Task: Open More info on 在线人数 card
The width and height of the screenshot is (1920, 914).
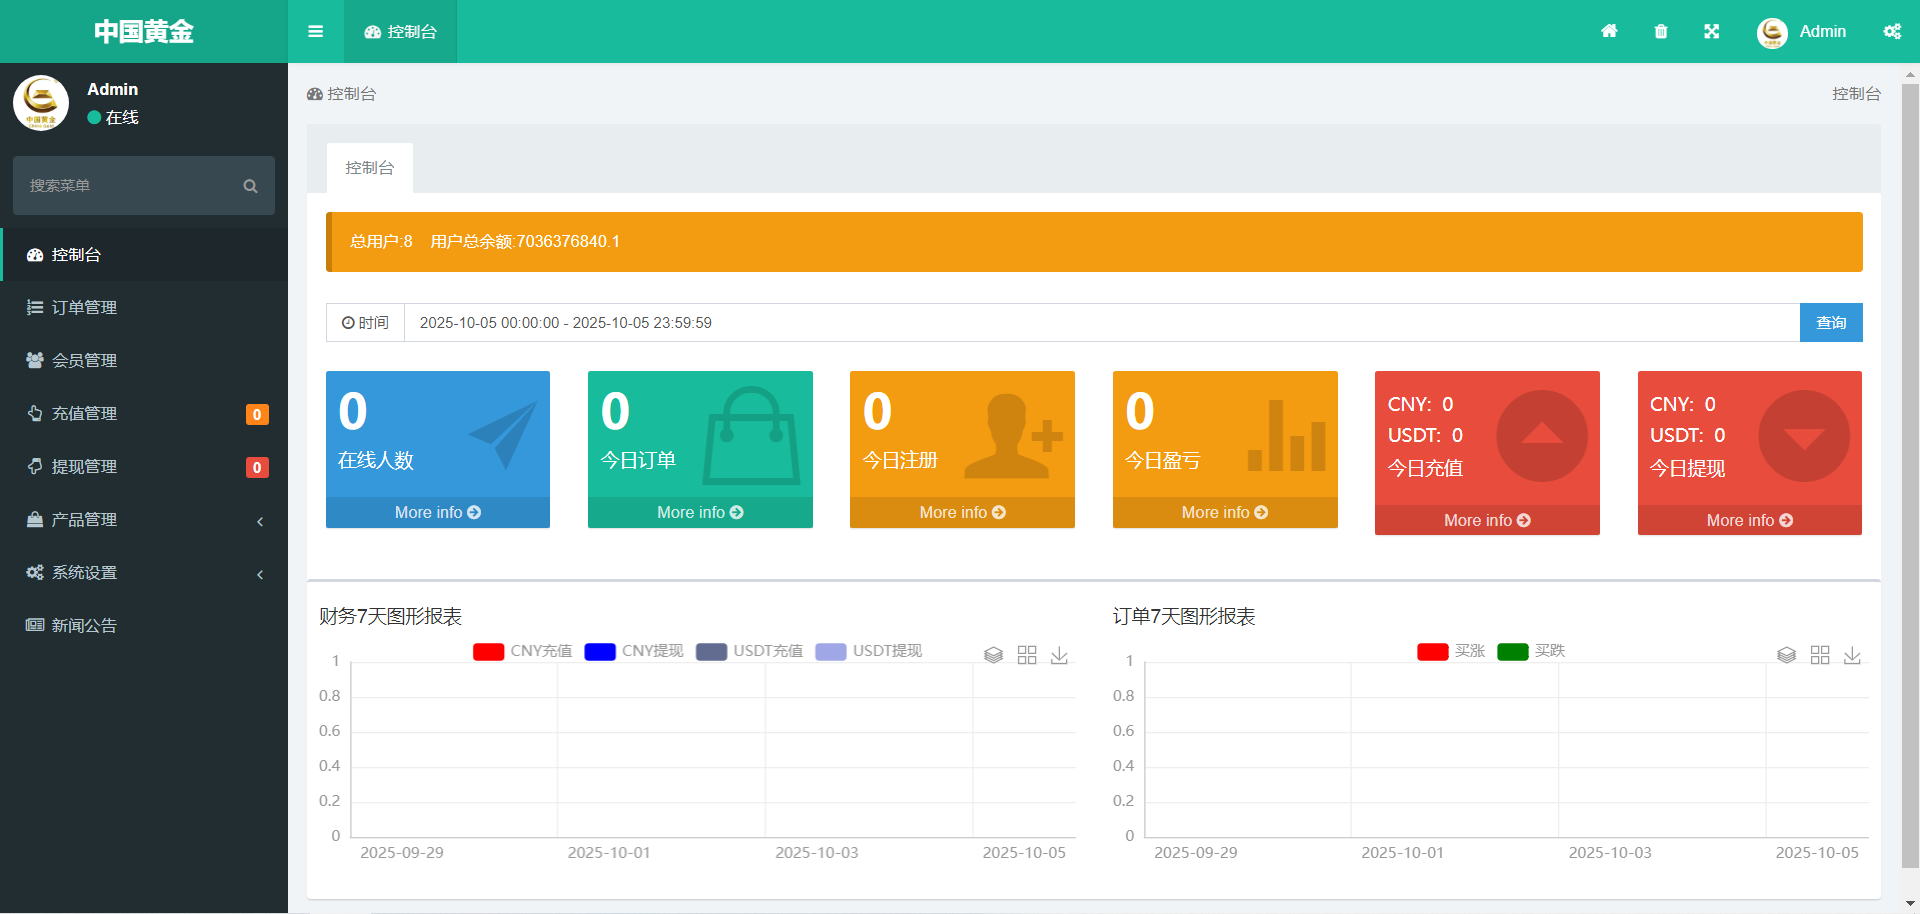Action: 437,511
